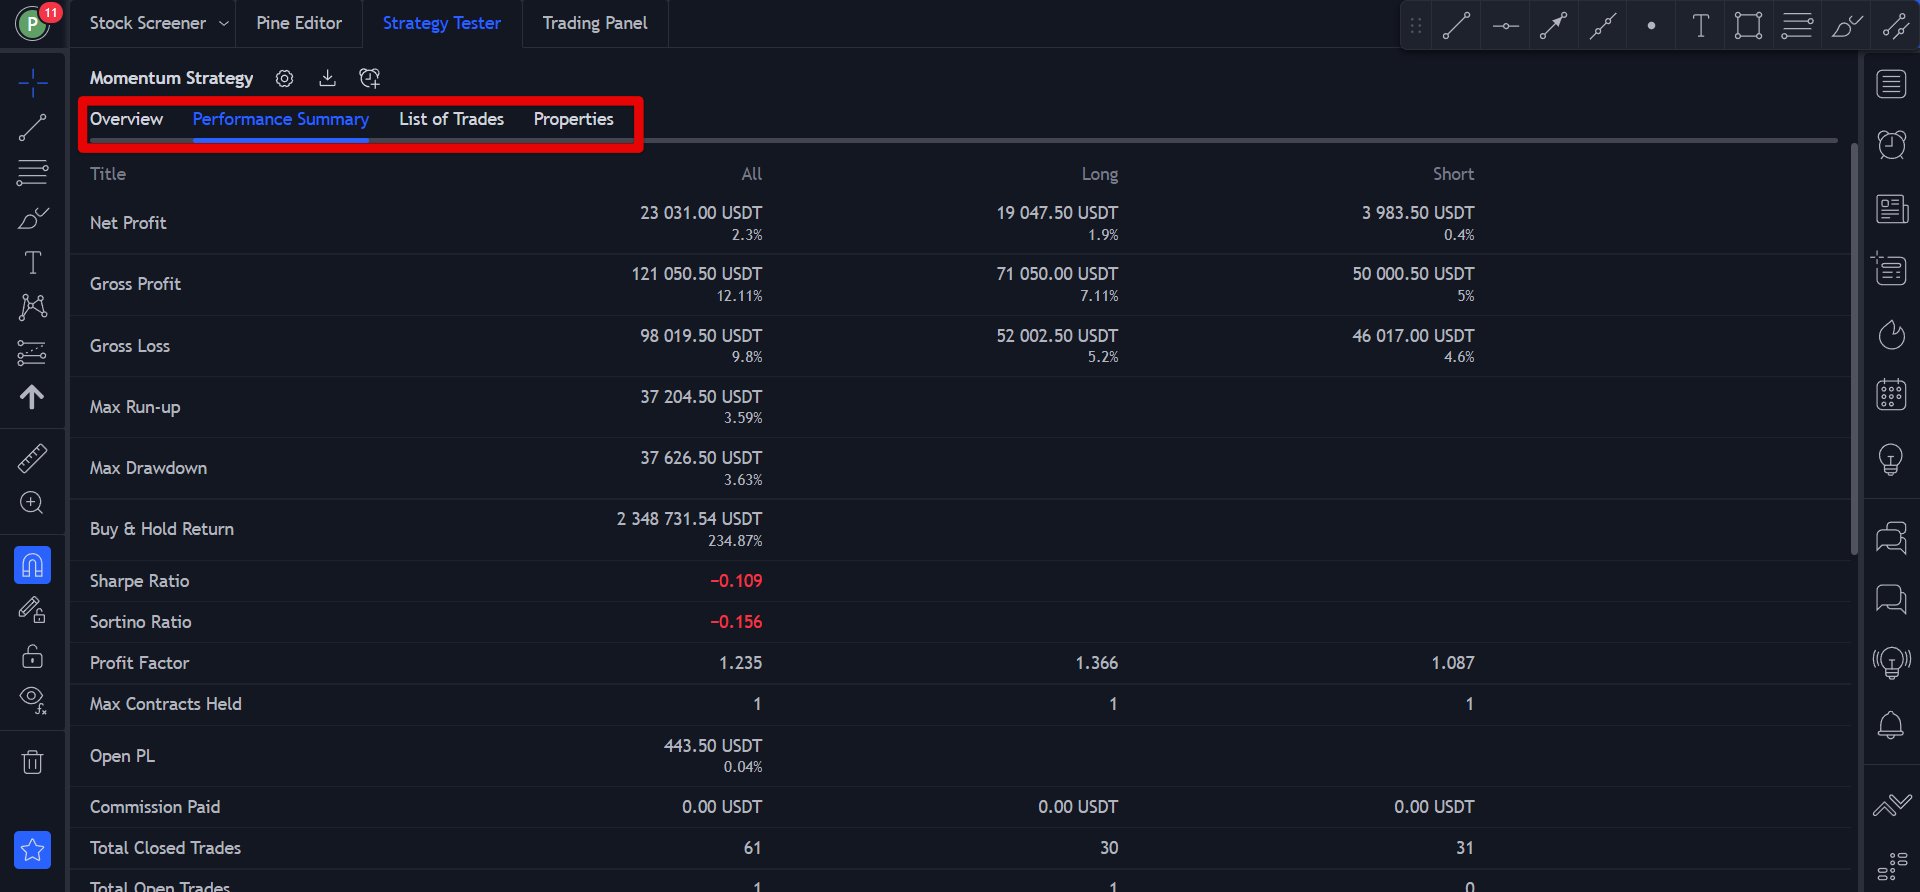This screenshot has height=892, width=1920.
Task: Open the Properties tab
Action: 574,119
